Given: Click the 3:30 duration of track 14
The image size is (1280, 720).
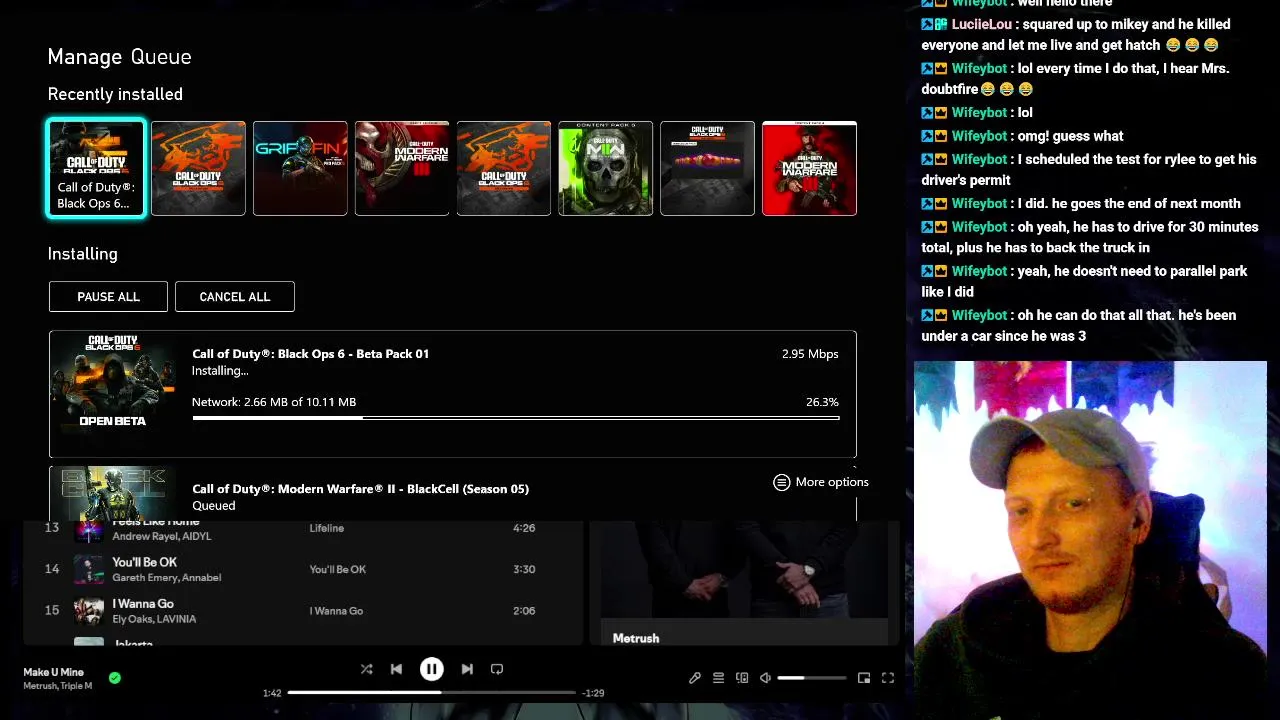Looking at the screenshot, I should point(524,569).
